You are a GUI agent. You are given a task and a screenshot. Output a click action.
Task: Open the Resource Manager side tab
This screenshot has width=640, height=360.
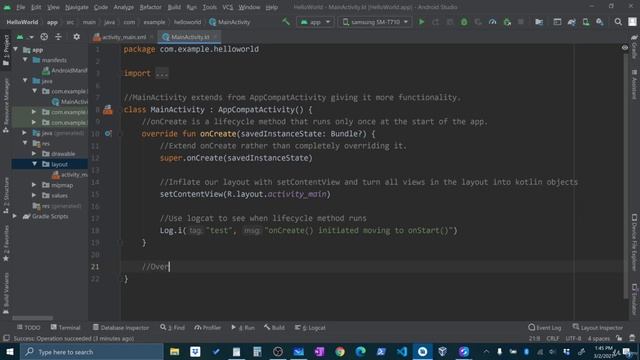pos(6,105)
